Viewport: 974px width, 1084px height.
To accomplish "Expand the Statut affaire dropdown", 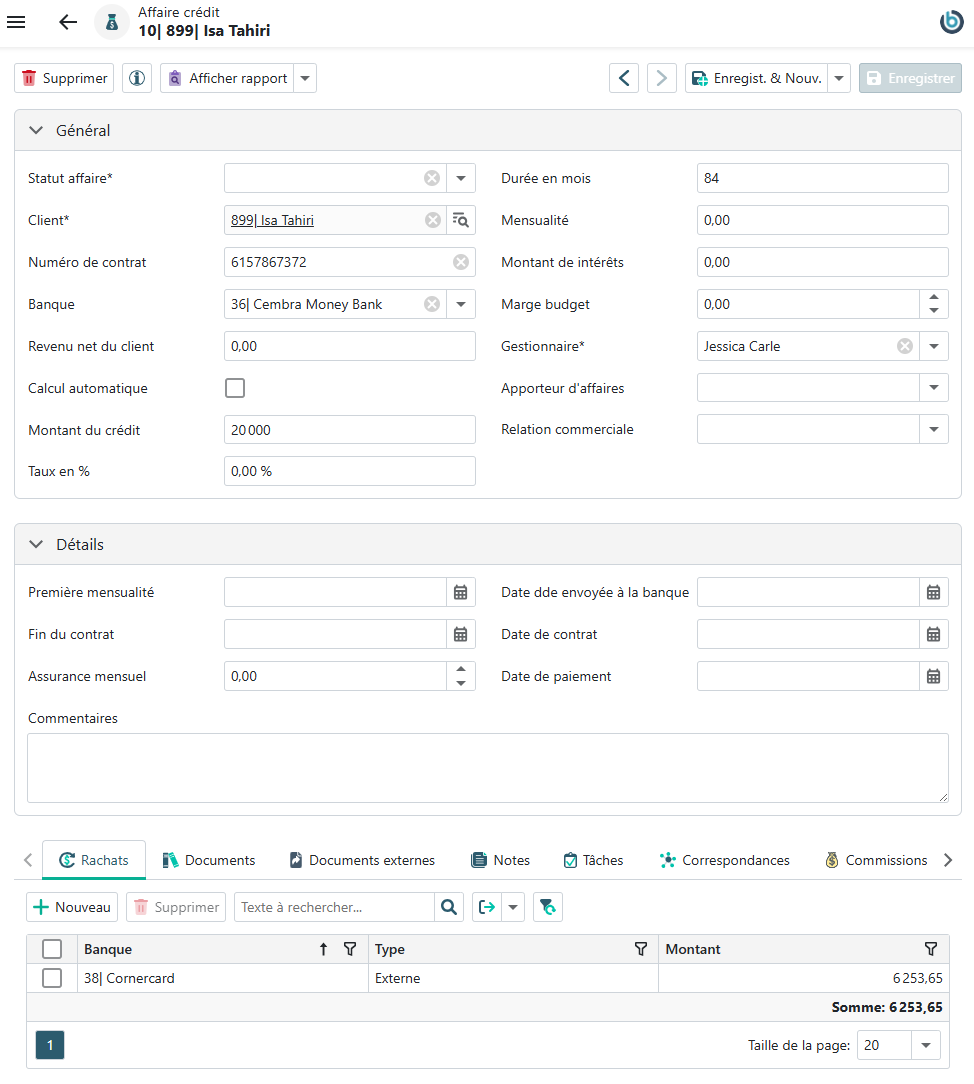I will click(x=461, y=178).
